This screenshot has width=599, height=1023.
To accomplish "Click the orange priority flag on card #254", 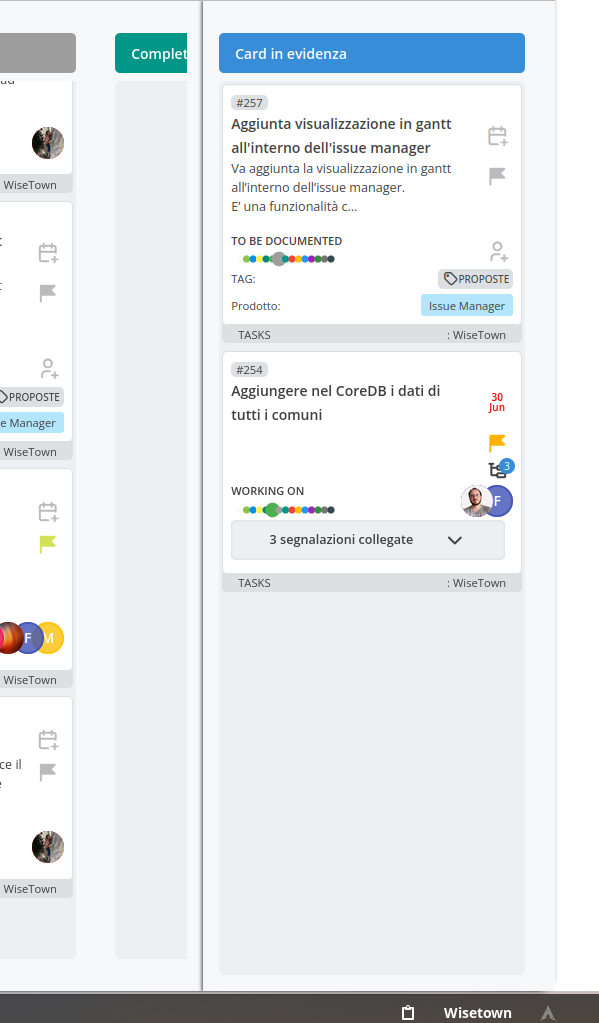I will 497,443.
